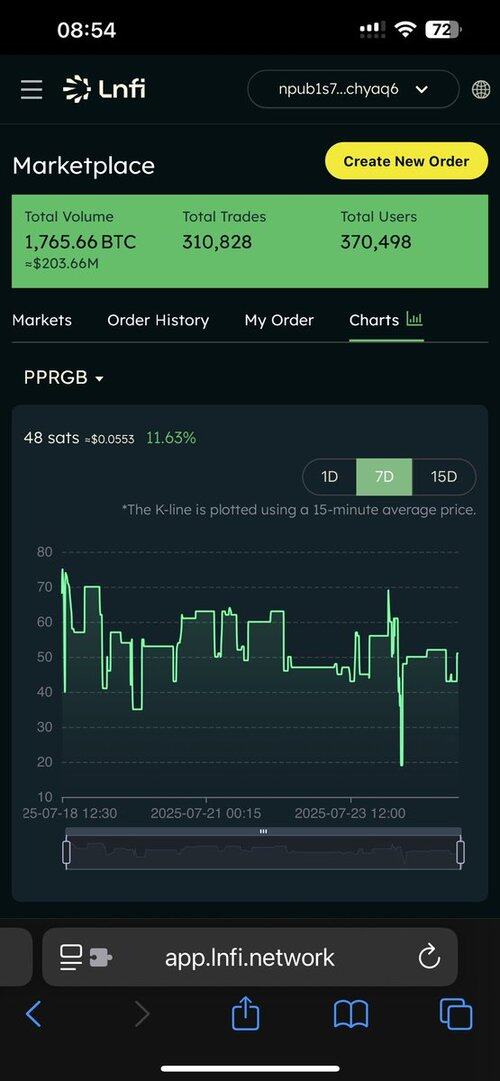Open the My Order tab

click(x=279, y=320)
